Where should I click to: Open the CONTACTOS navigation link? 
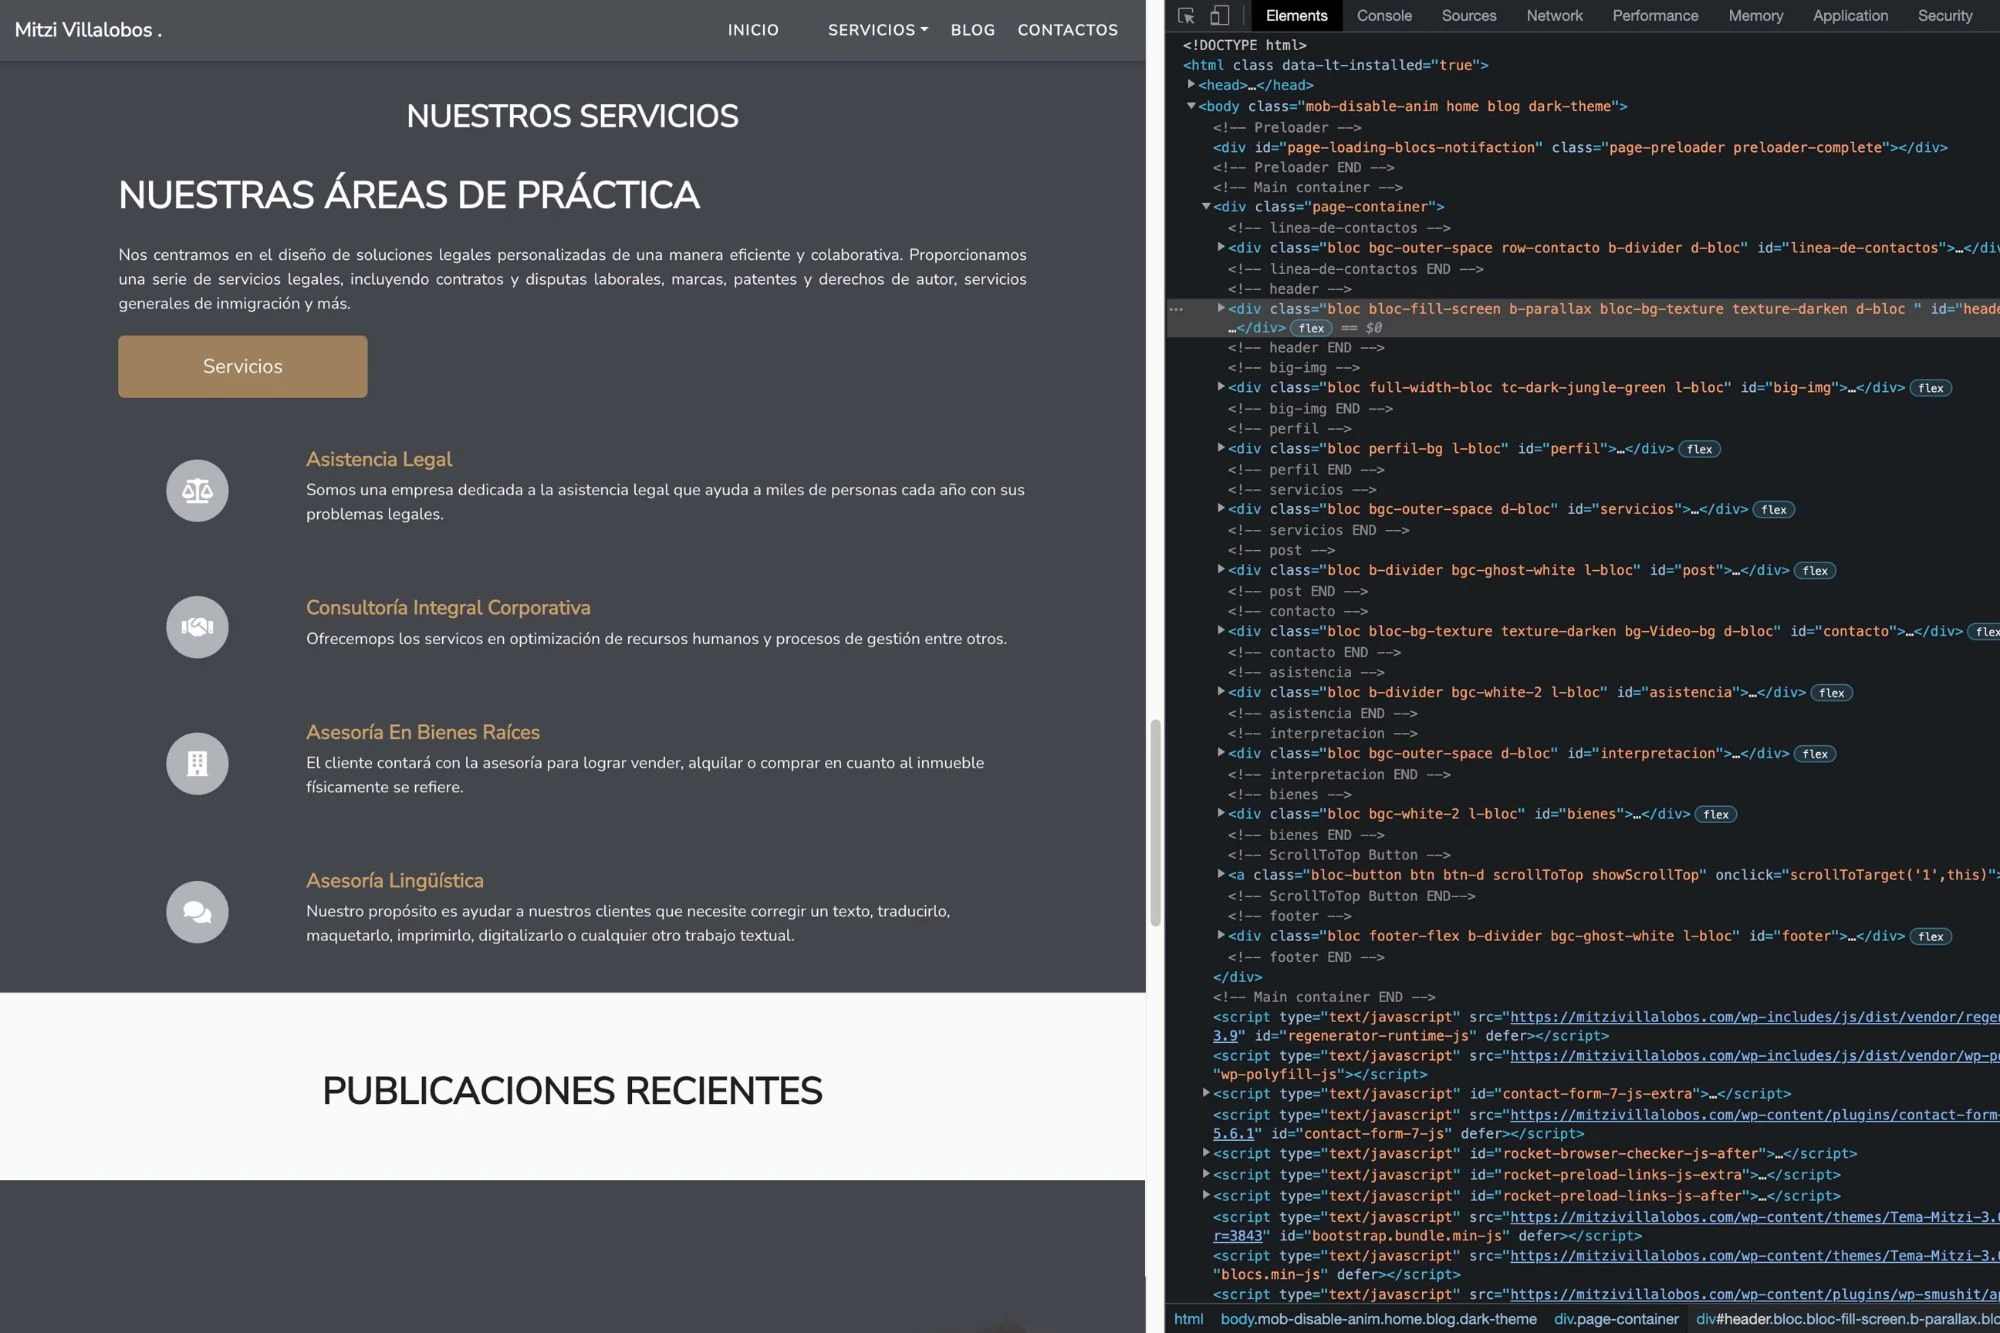[x=1067, y=30]
